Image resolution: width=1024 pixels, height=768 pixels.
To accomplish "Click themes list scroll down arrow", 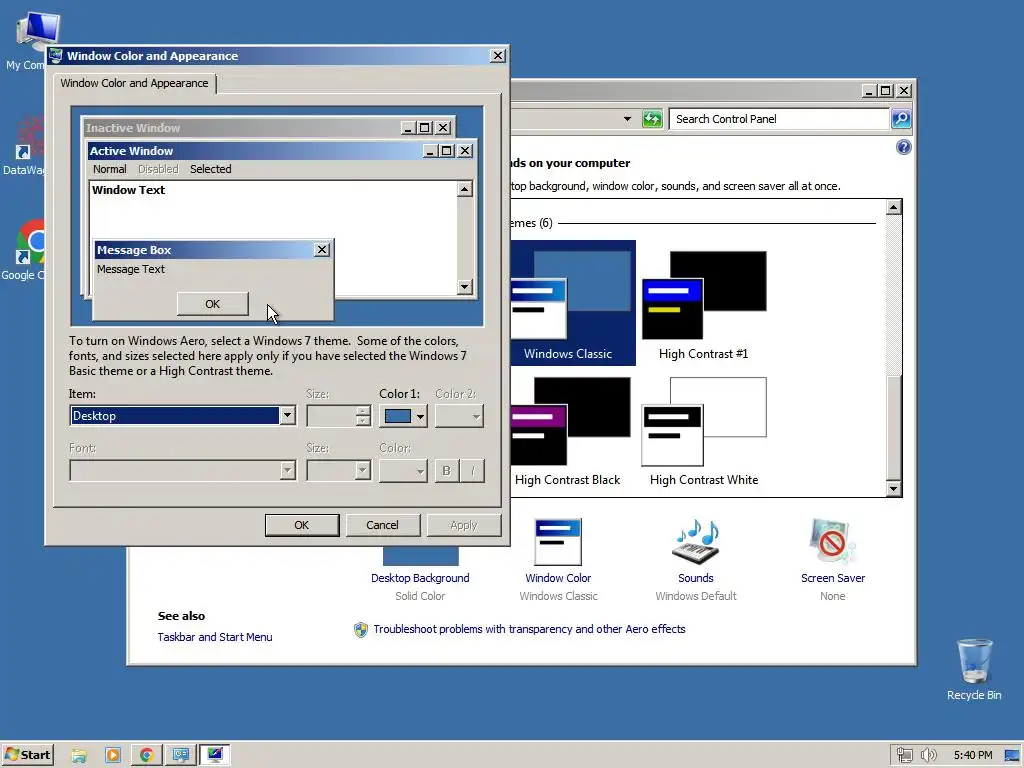I will click(893, 488).
